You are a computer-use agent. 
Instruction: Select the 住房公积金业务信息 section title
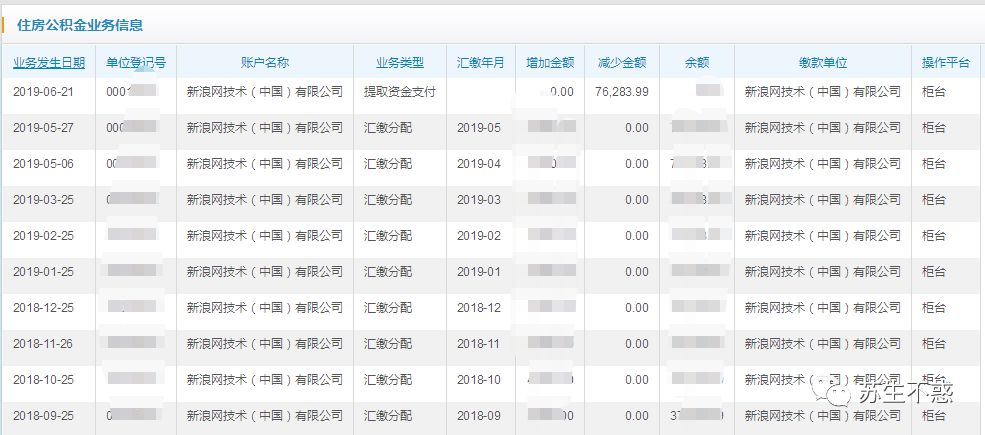click(80, 25)
